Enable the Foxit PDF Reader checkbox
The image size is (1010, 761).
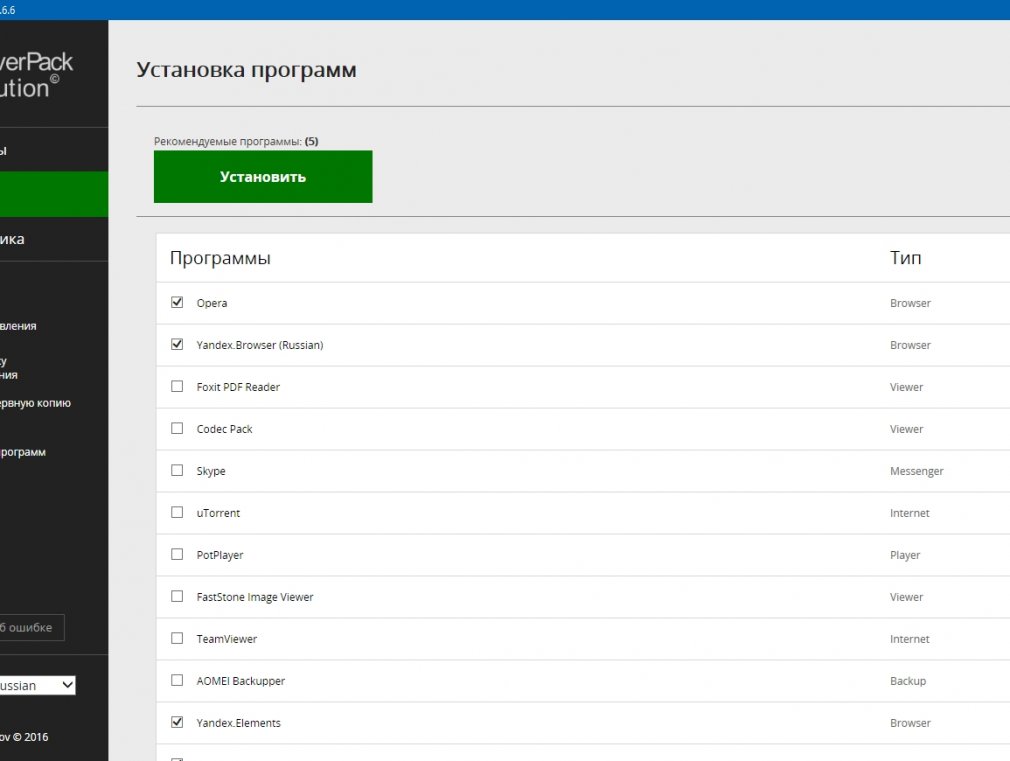click(x=177, y=386)
